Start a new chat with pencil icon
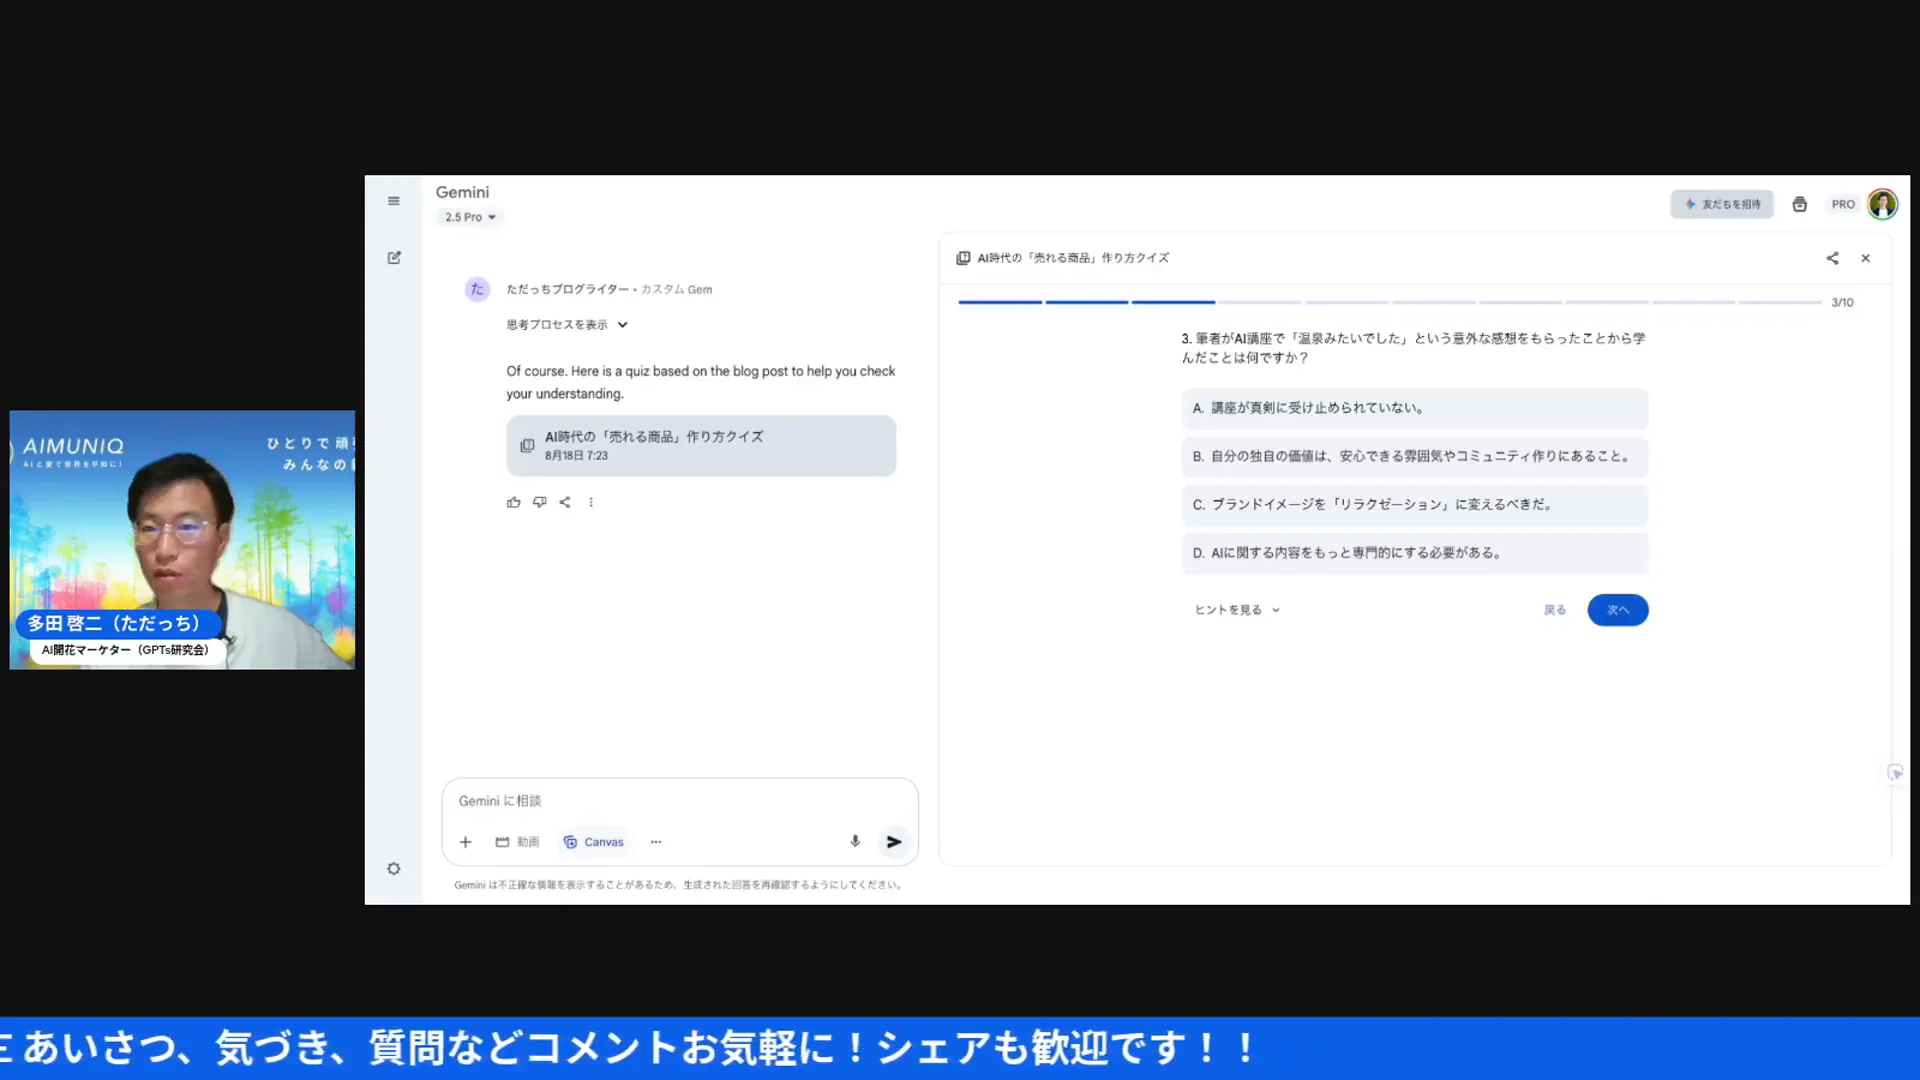Viewport: 1920px width, 1080px height. point(394,258)
